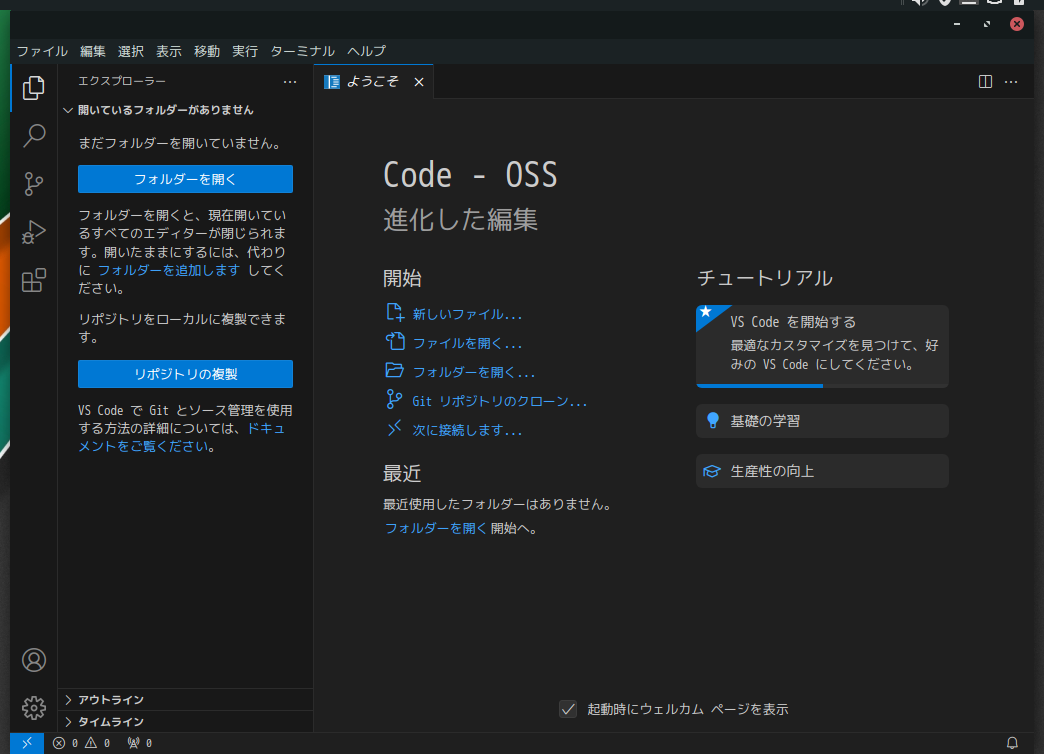
Task: Click the lightbulb icon on 基礎の学習
Action: (712, 420)
